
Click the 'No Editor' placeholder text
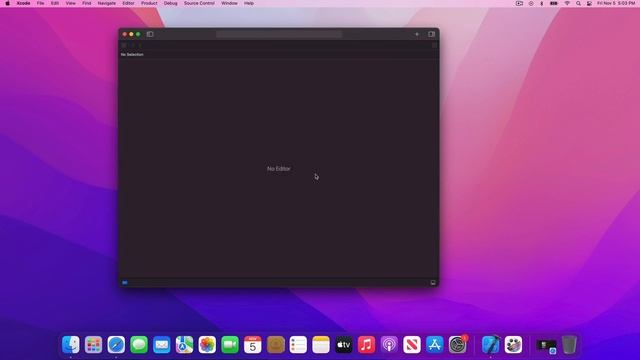pyautogui.click(x=279, y=169)
